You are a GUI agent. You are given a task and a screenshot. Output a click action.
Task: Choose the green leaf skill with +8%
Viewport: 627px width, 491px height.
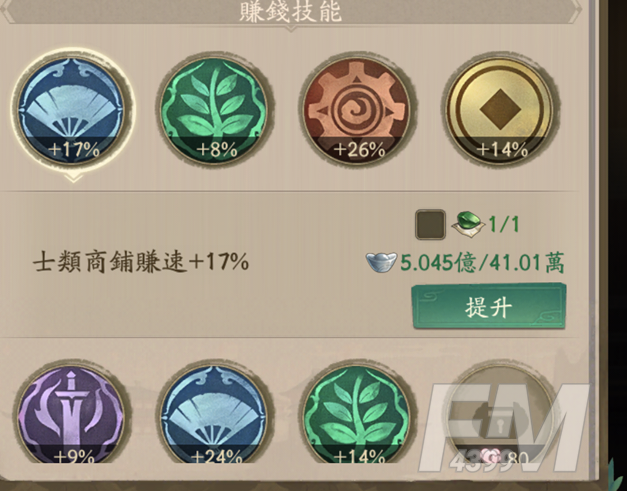[214, 111]
